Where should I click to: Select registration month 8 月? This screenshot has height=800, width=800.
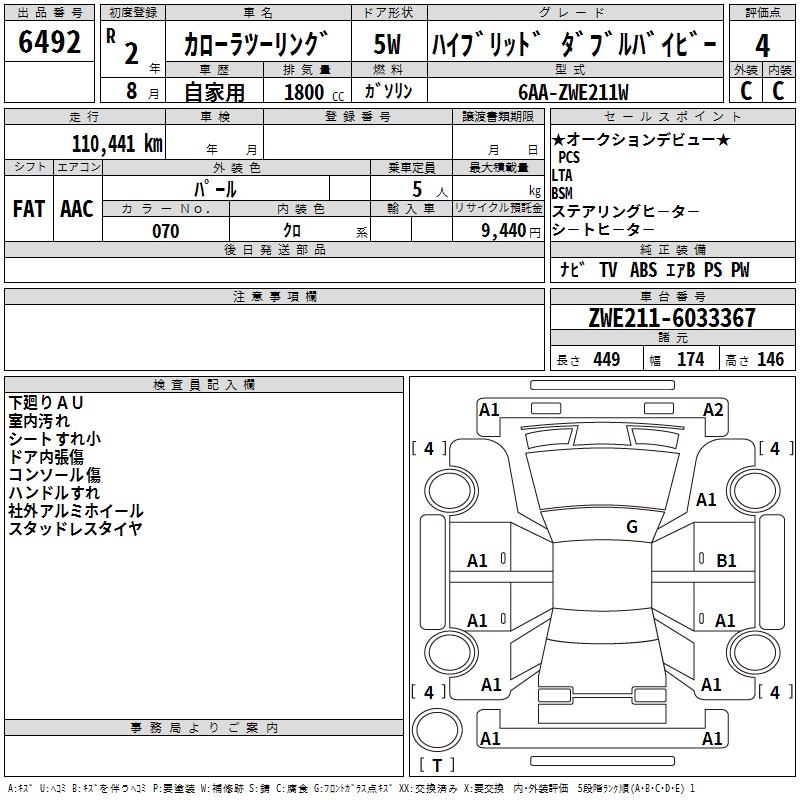point(142,91)
